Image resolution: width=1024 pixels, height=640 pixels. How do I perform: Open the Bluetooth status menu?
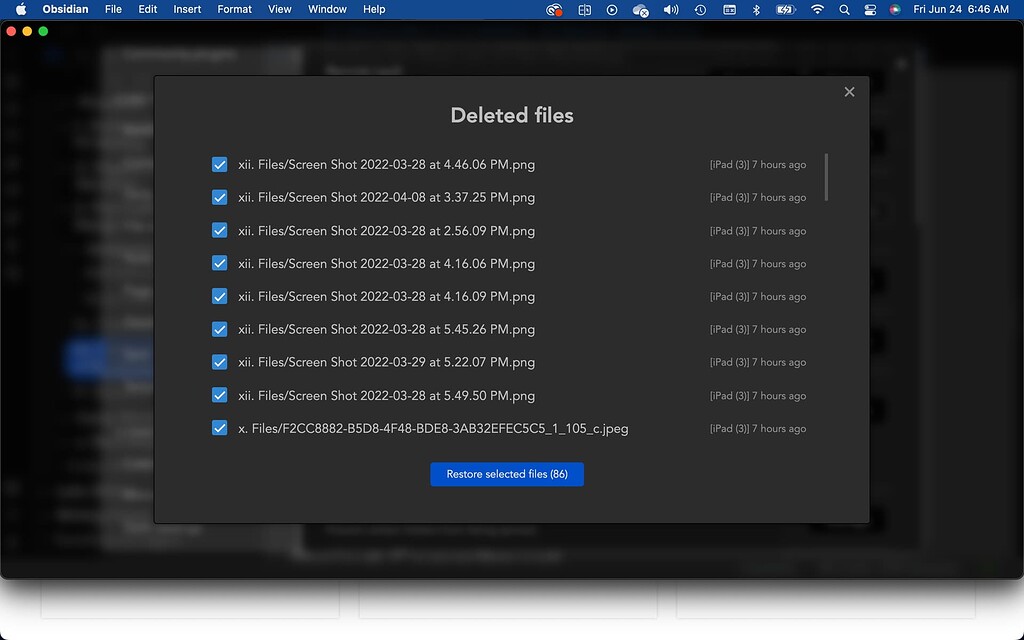coord(755,9)
